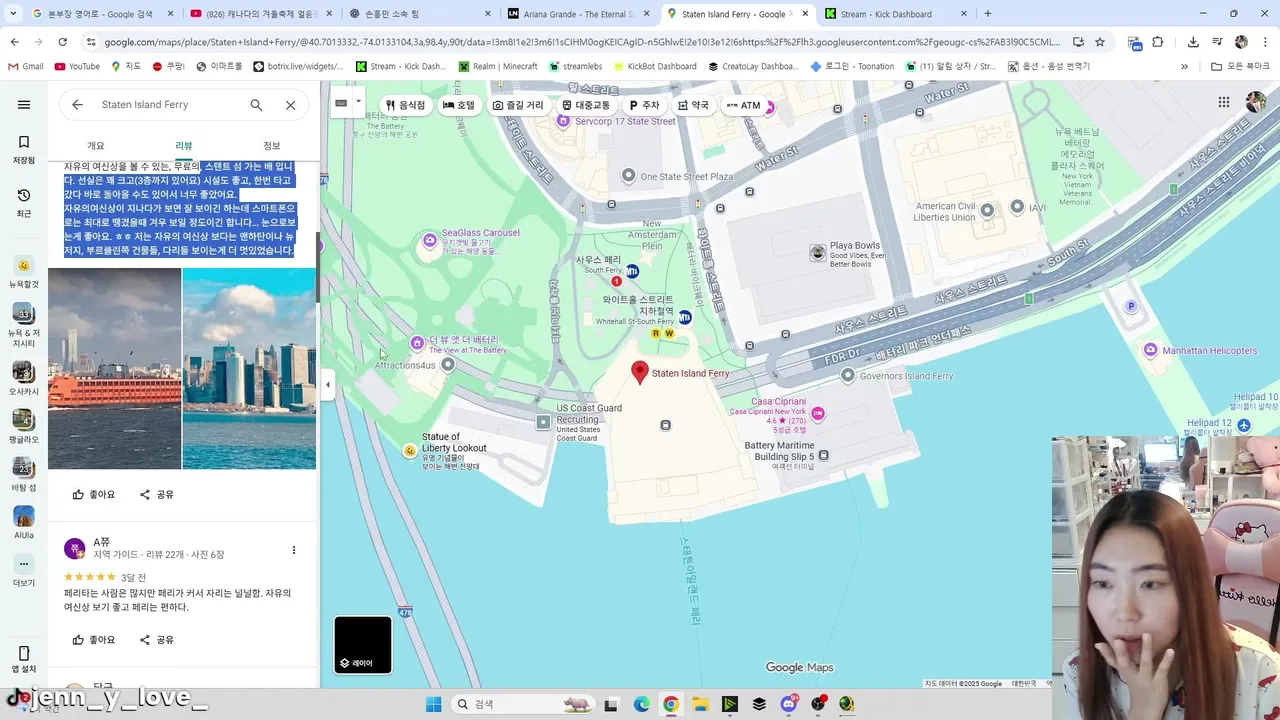
Task: Share A쭈's review
Action: point(157,639)
